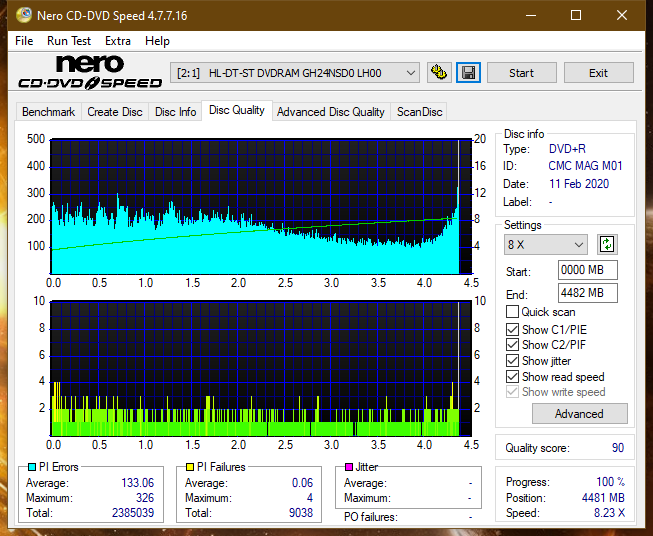Click the Start position field 0000 MB
Image resolution: width=653 pixels, height=536 pixels.
(x=587, y=270)
